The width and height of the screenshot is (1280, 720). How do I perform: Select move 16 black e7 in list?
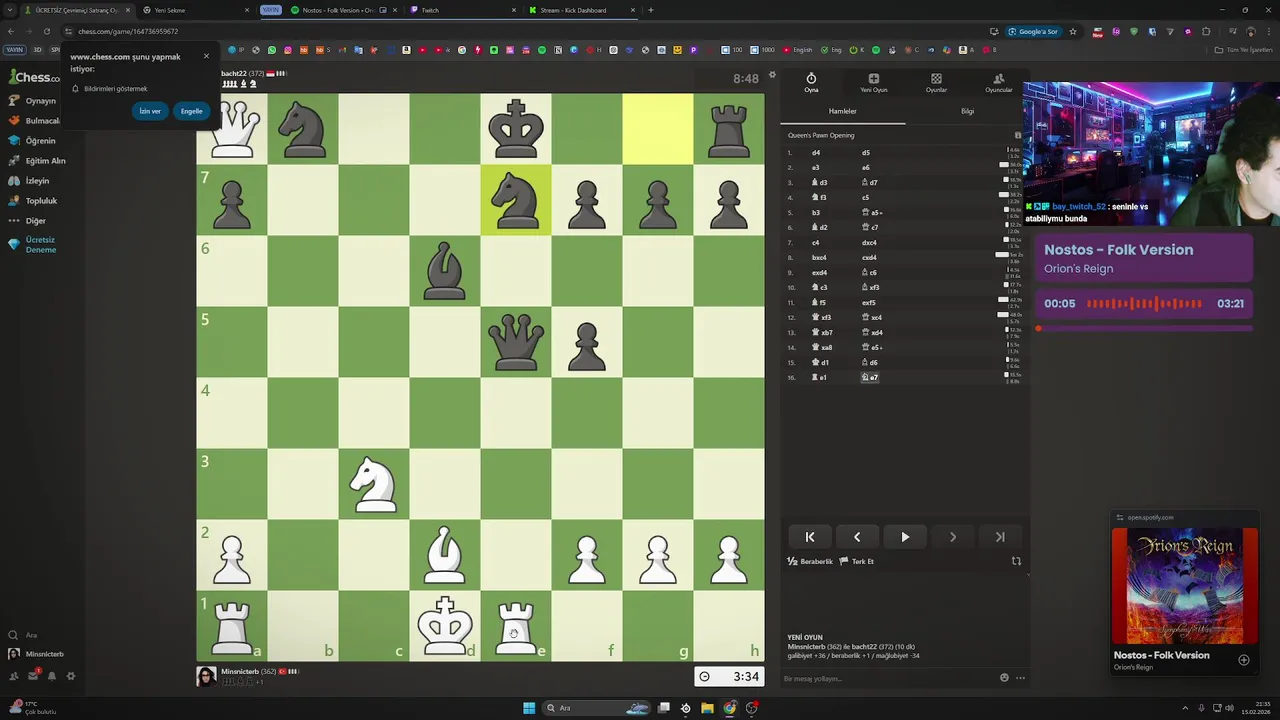870,377
